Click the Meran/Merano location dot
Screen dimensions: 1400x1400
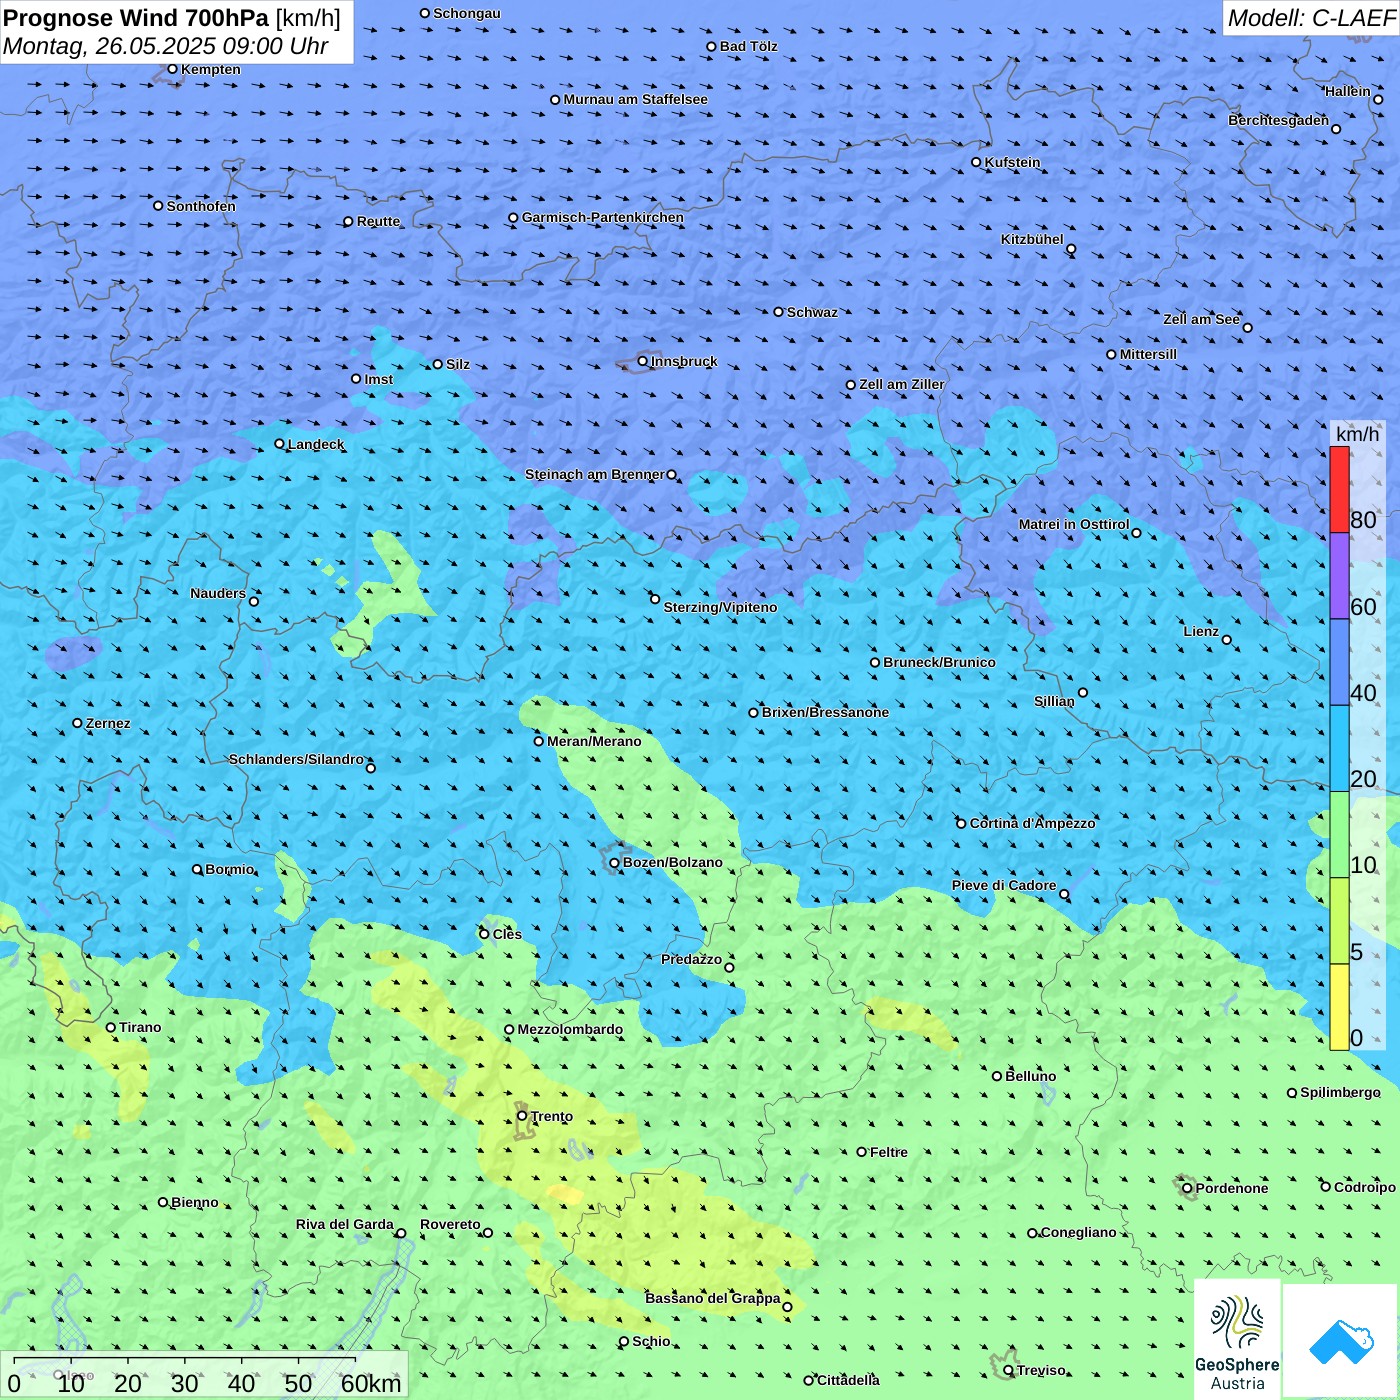coord(539,741)
